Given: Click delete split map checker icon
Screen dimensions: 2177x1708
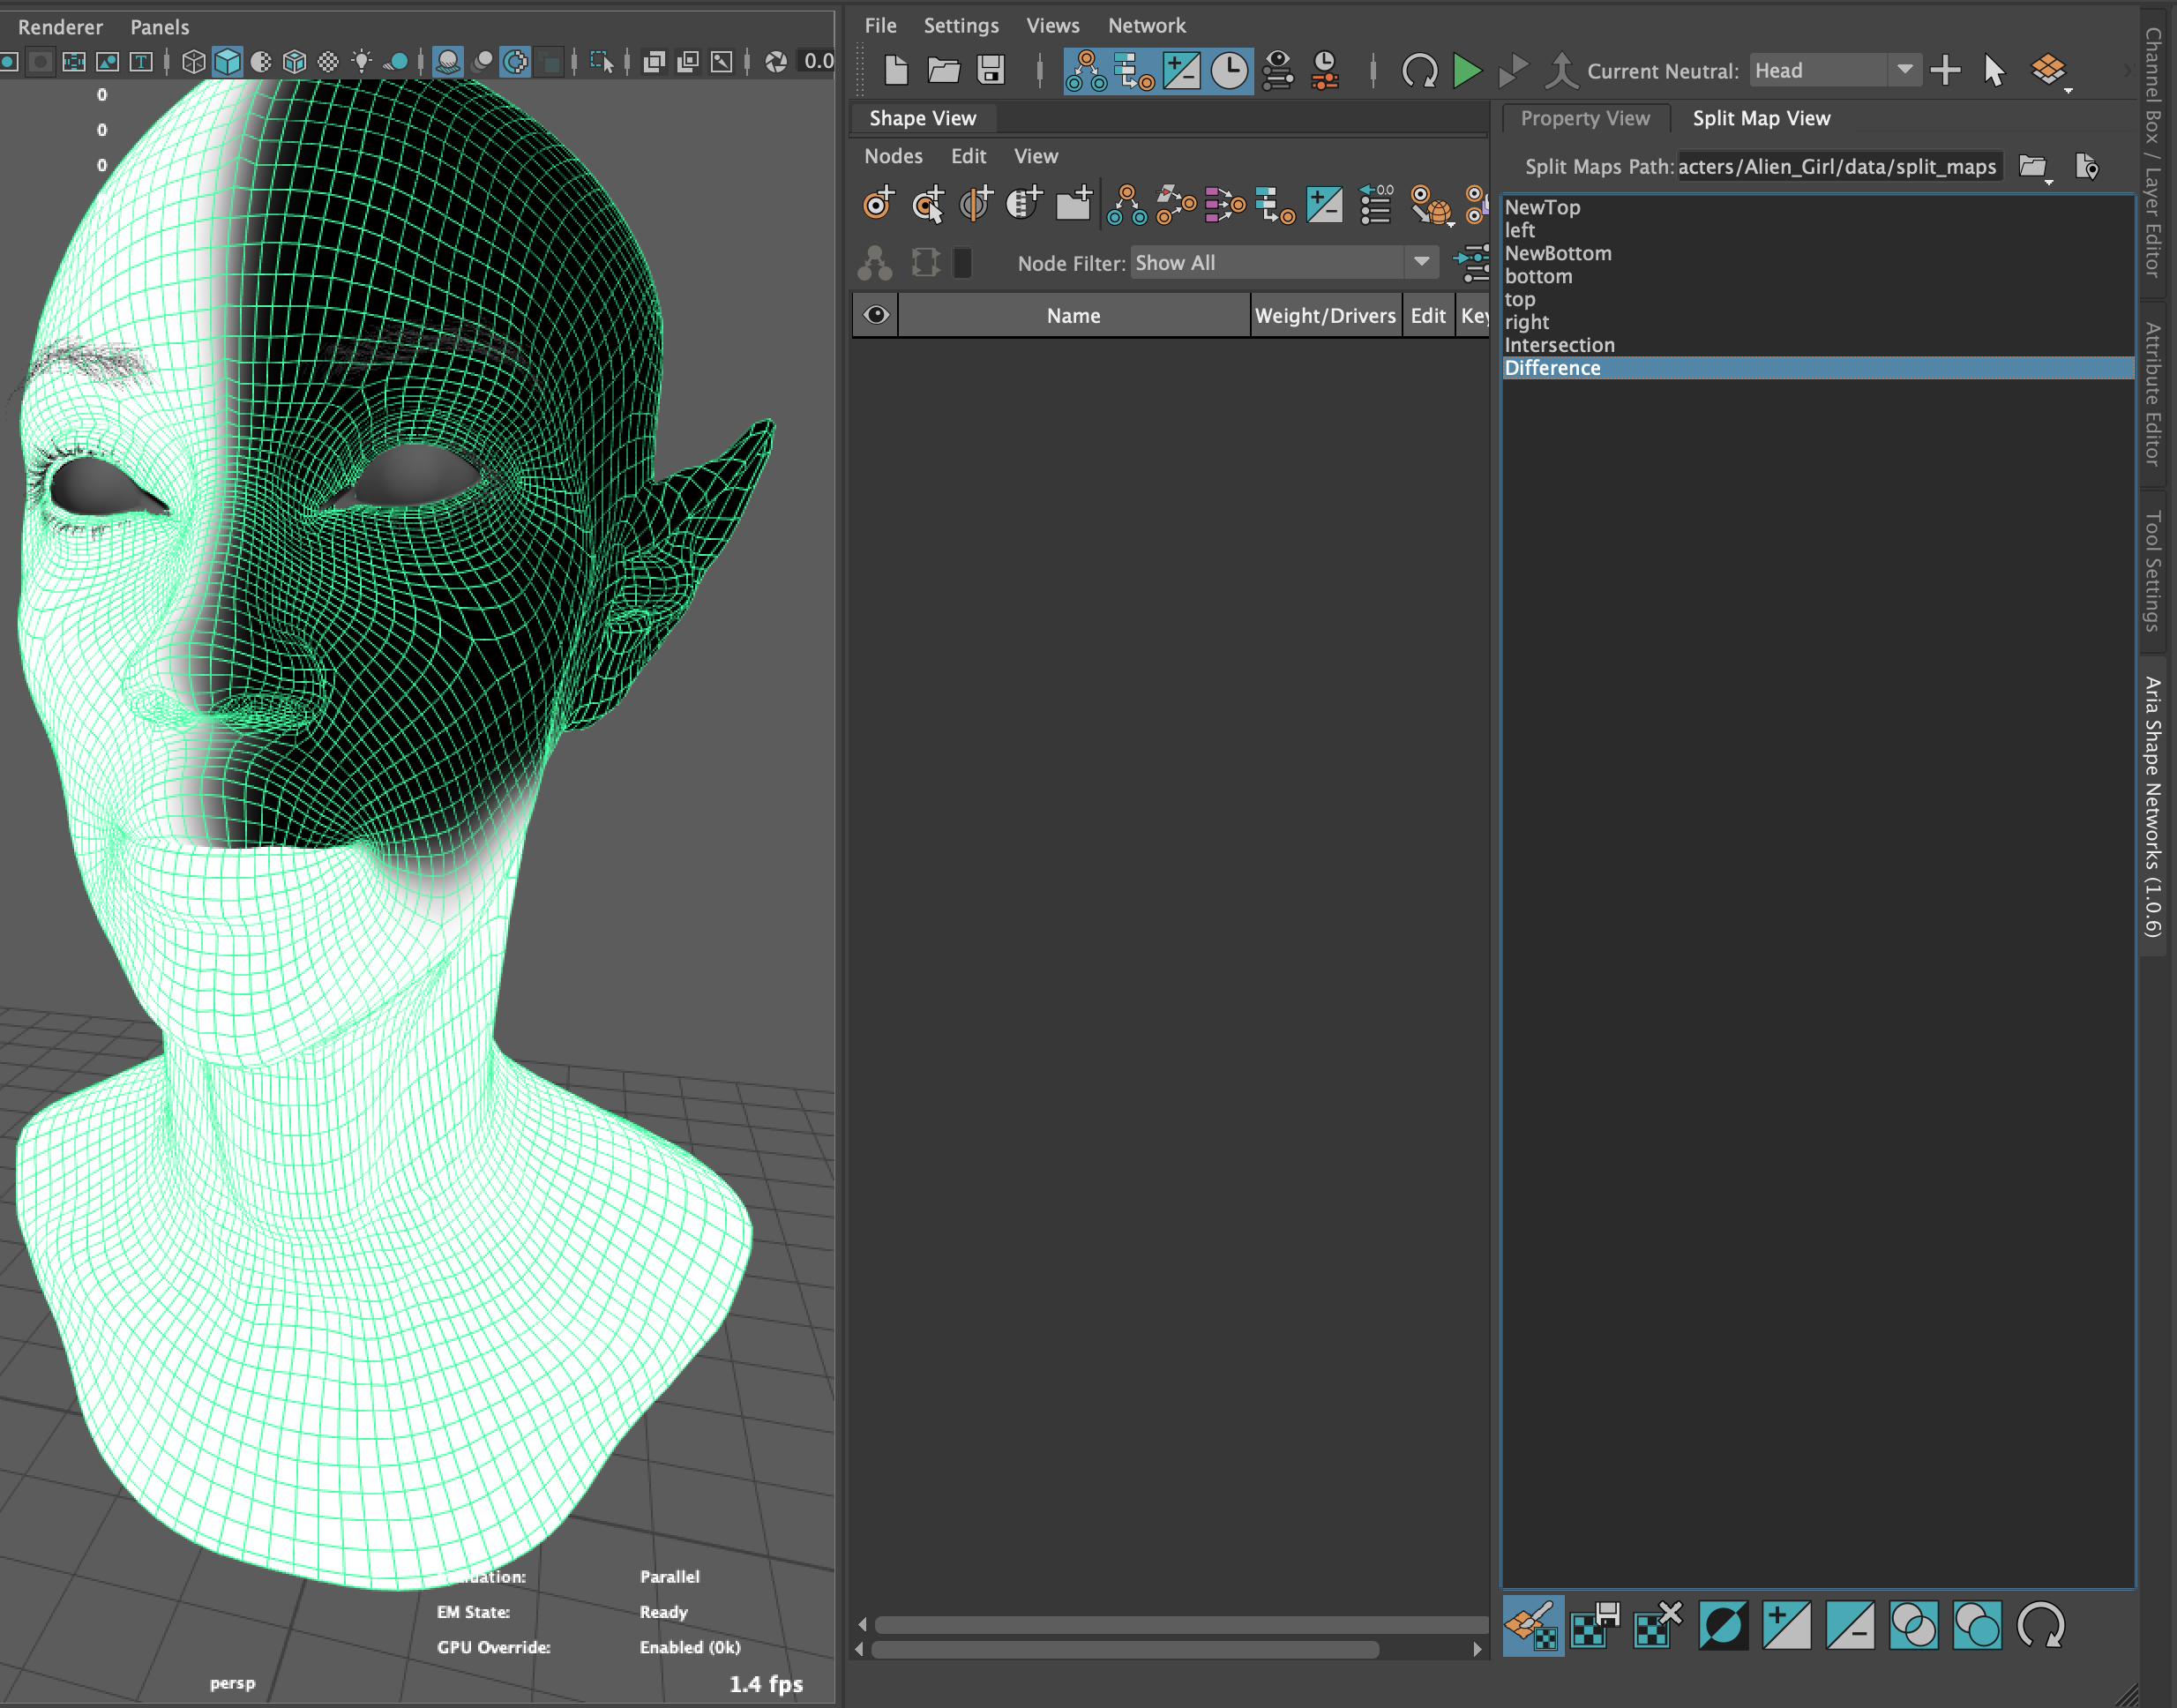Looking at the screenshot, I should pos(1658,1625).
